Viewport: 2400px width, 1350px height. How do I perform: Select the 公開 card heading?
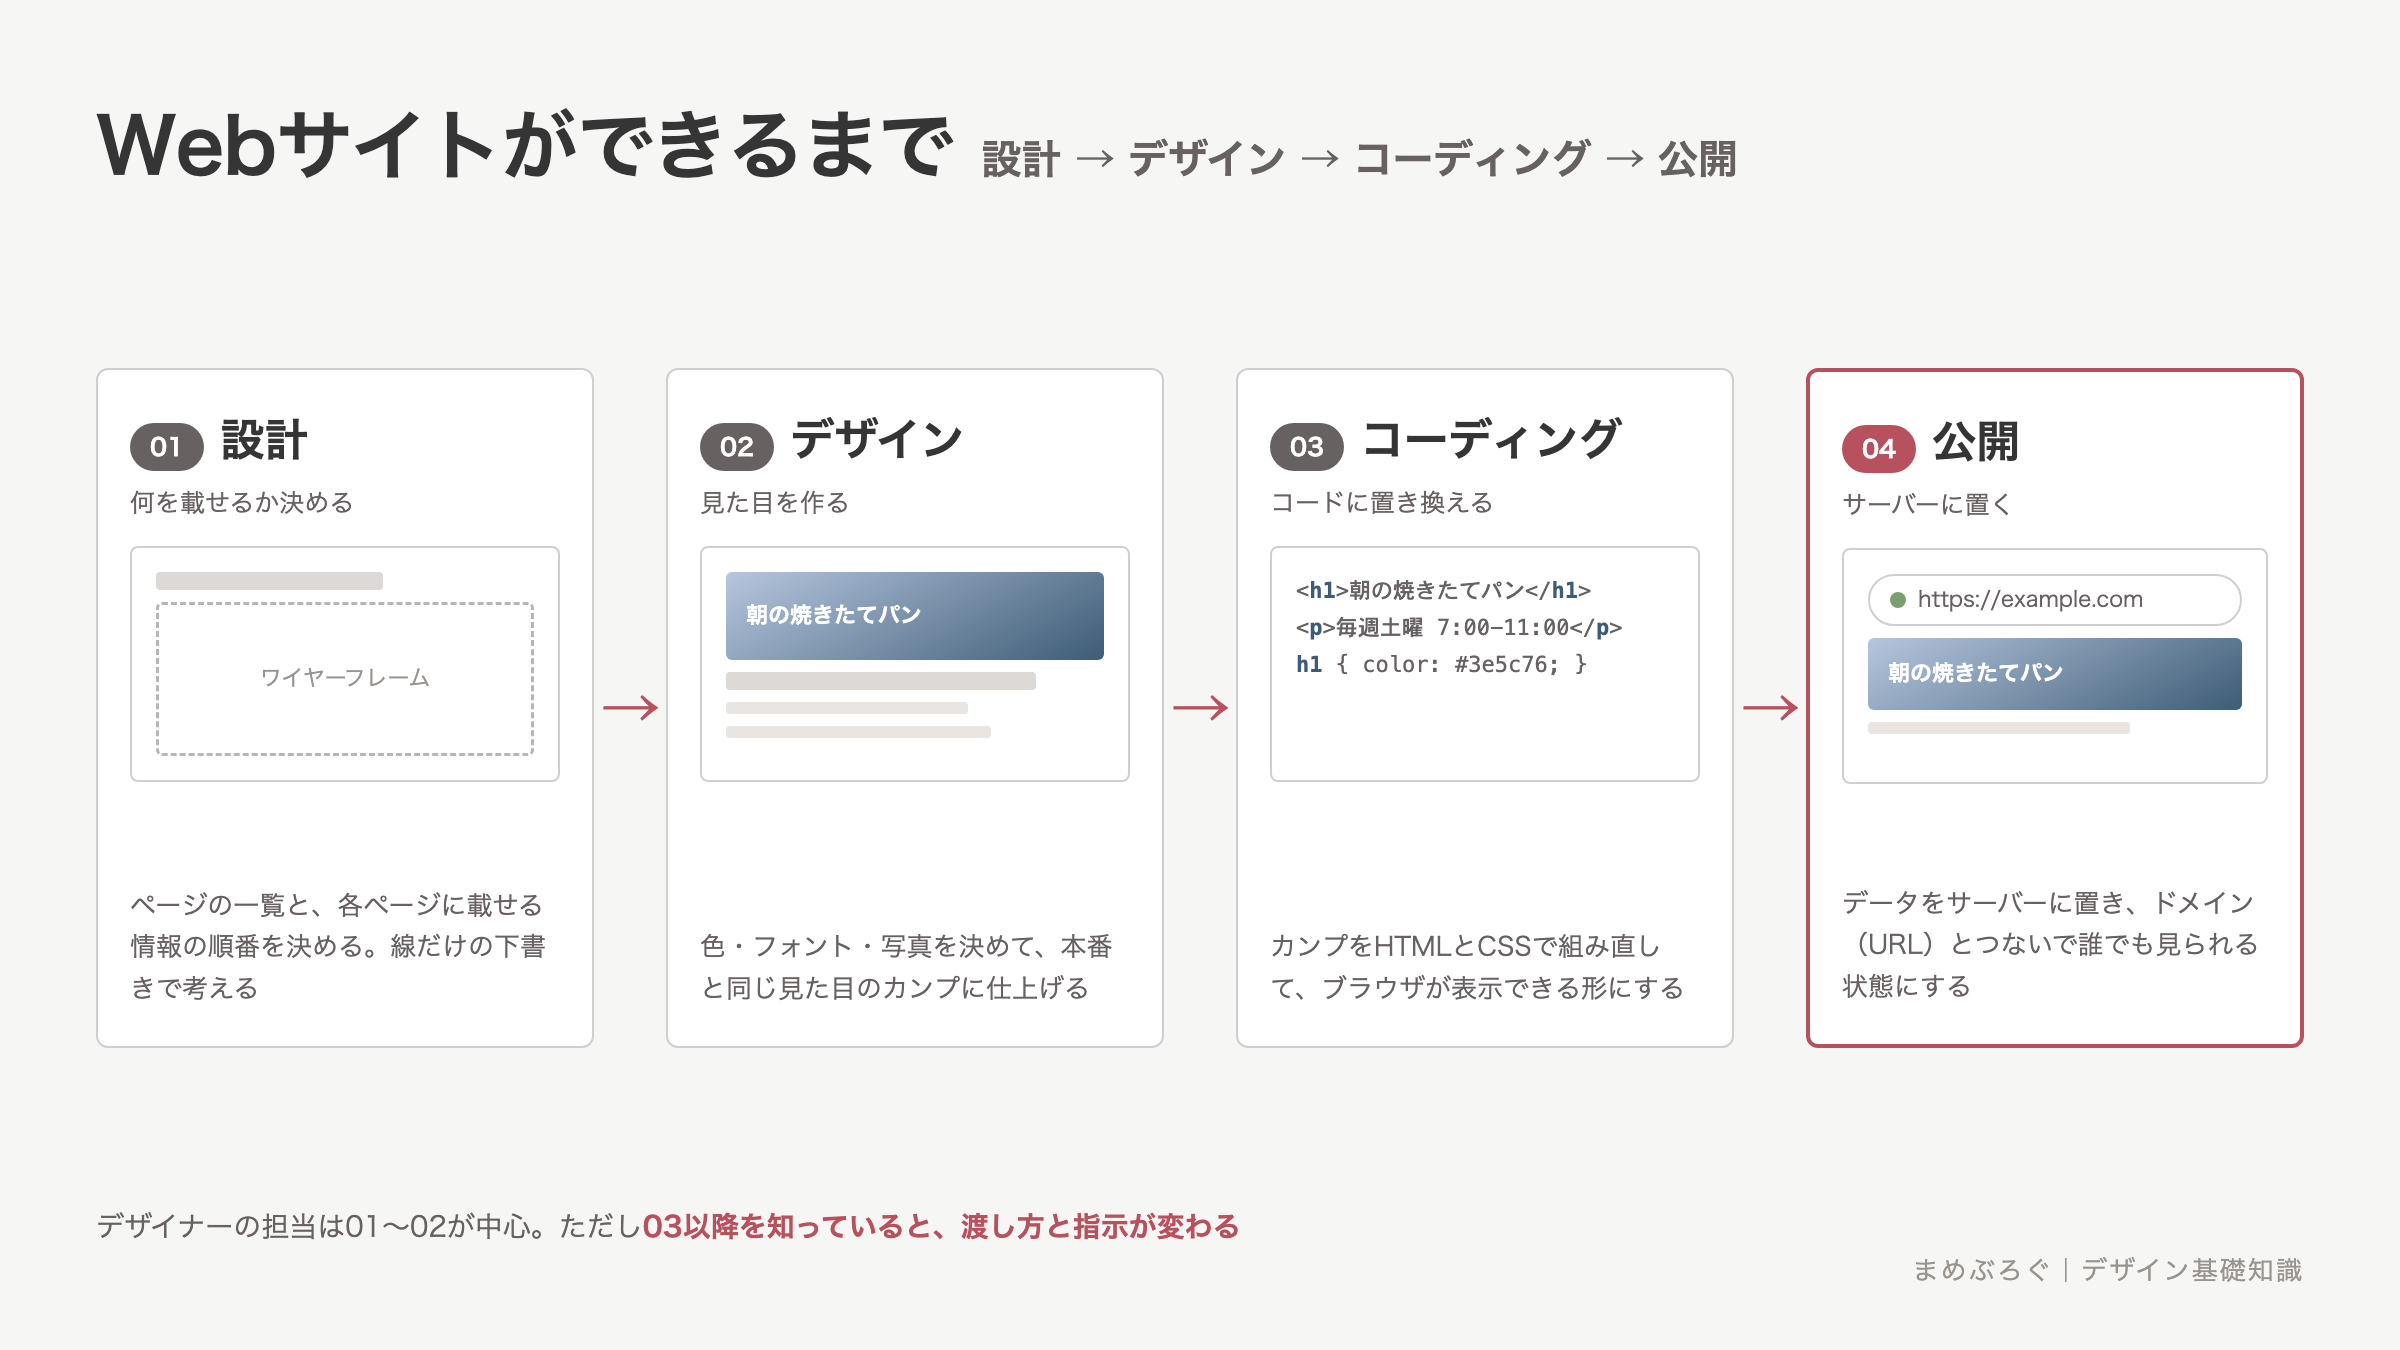pos(1976,443)
